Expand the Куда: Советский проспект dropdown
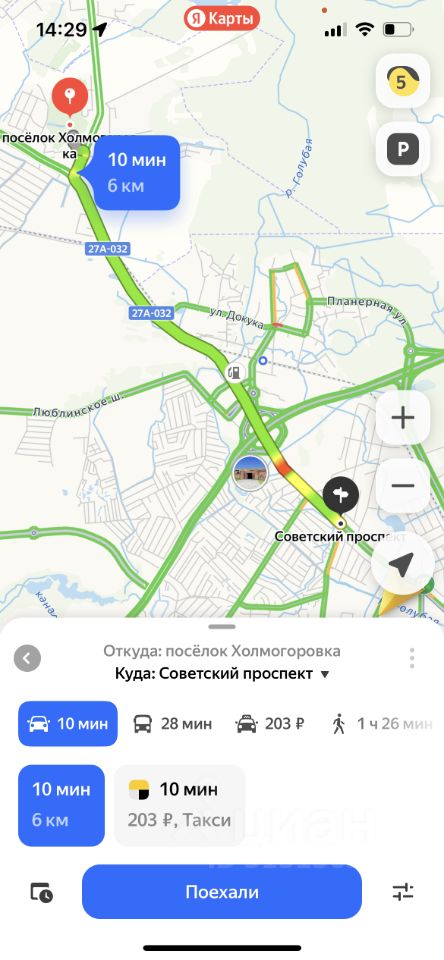Image resolution: width=444 pixels, height=960 pixels. point(222,674)
